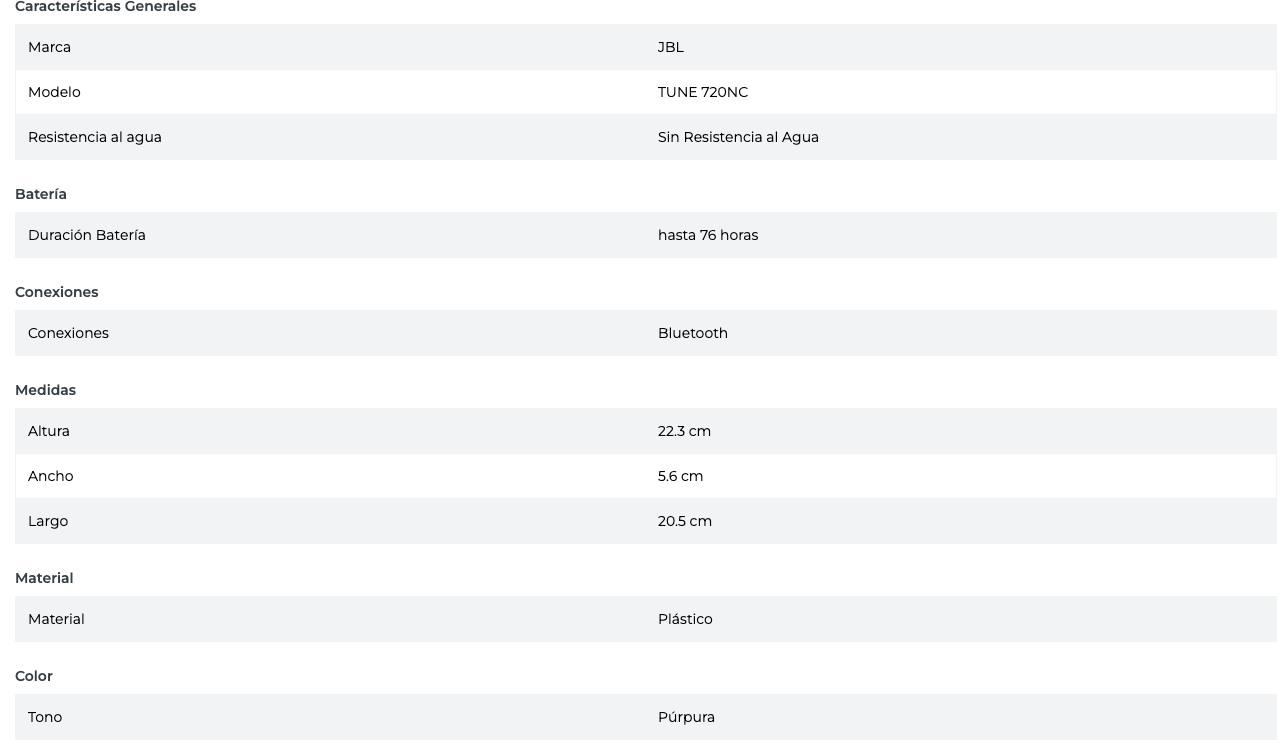Click the Medidas section heading
Screen dimensions: 1287x746
click(45, 390)
